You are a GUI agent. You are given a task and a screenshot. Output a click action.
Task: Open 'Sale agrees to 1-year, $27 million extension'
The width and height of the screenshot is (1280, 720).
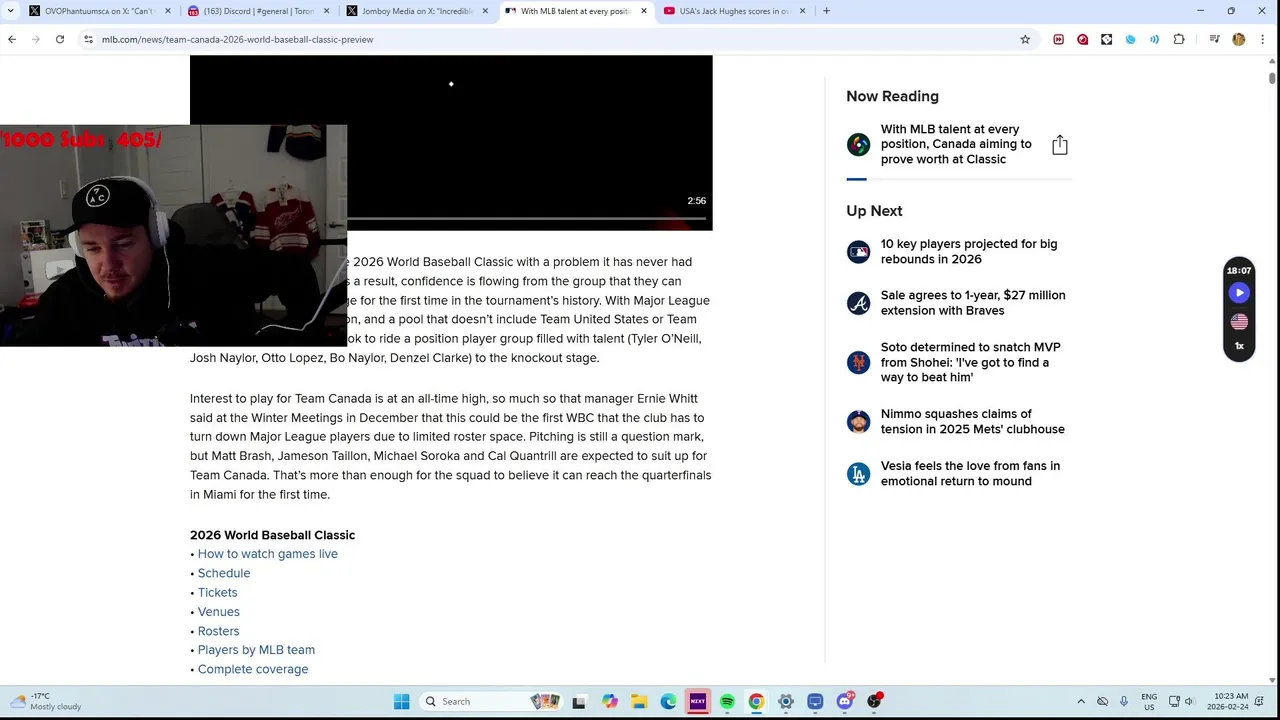[x=972, y=303]
